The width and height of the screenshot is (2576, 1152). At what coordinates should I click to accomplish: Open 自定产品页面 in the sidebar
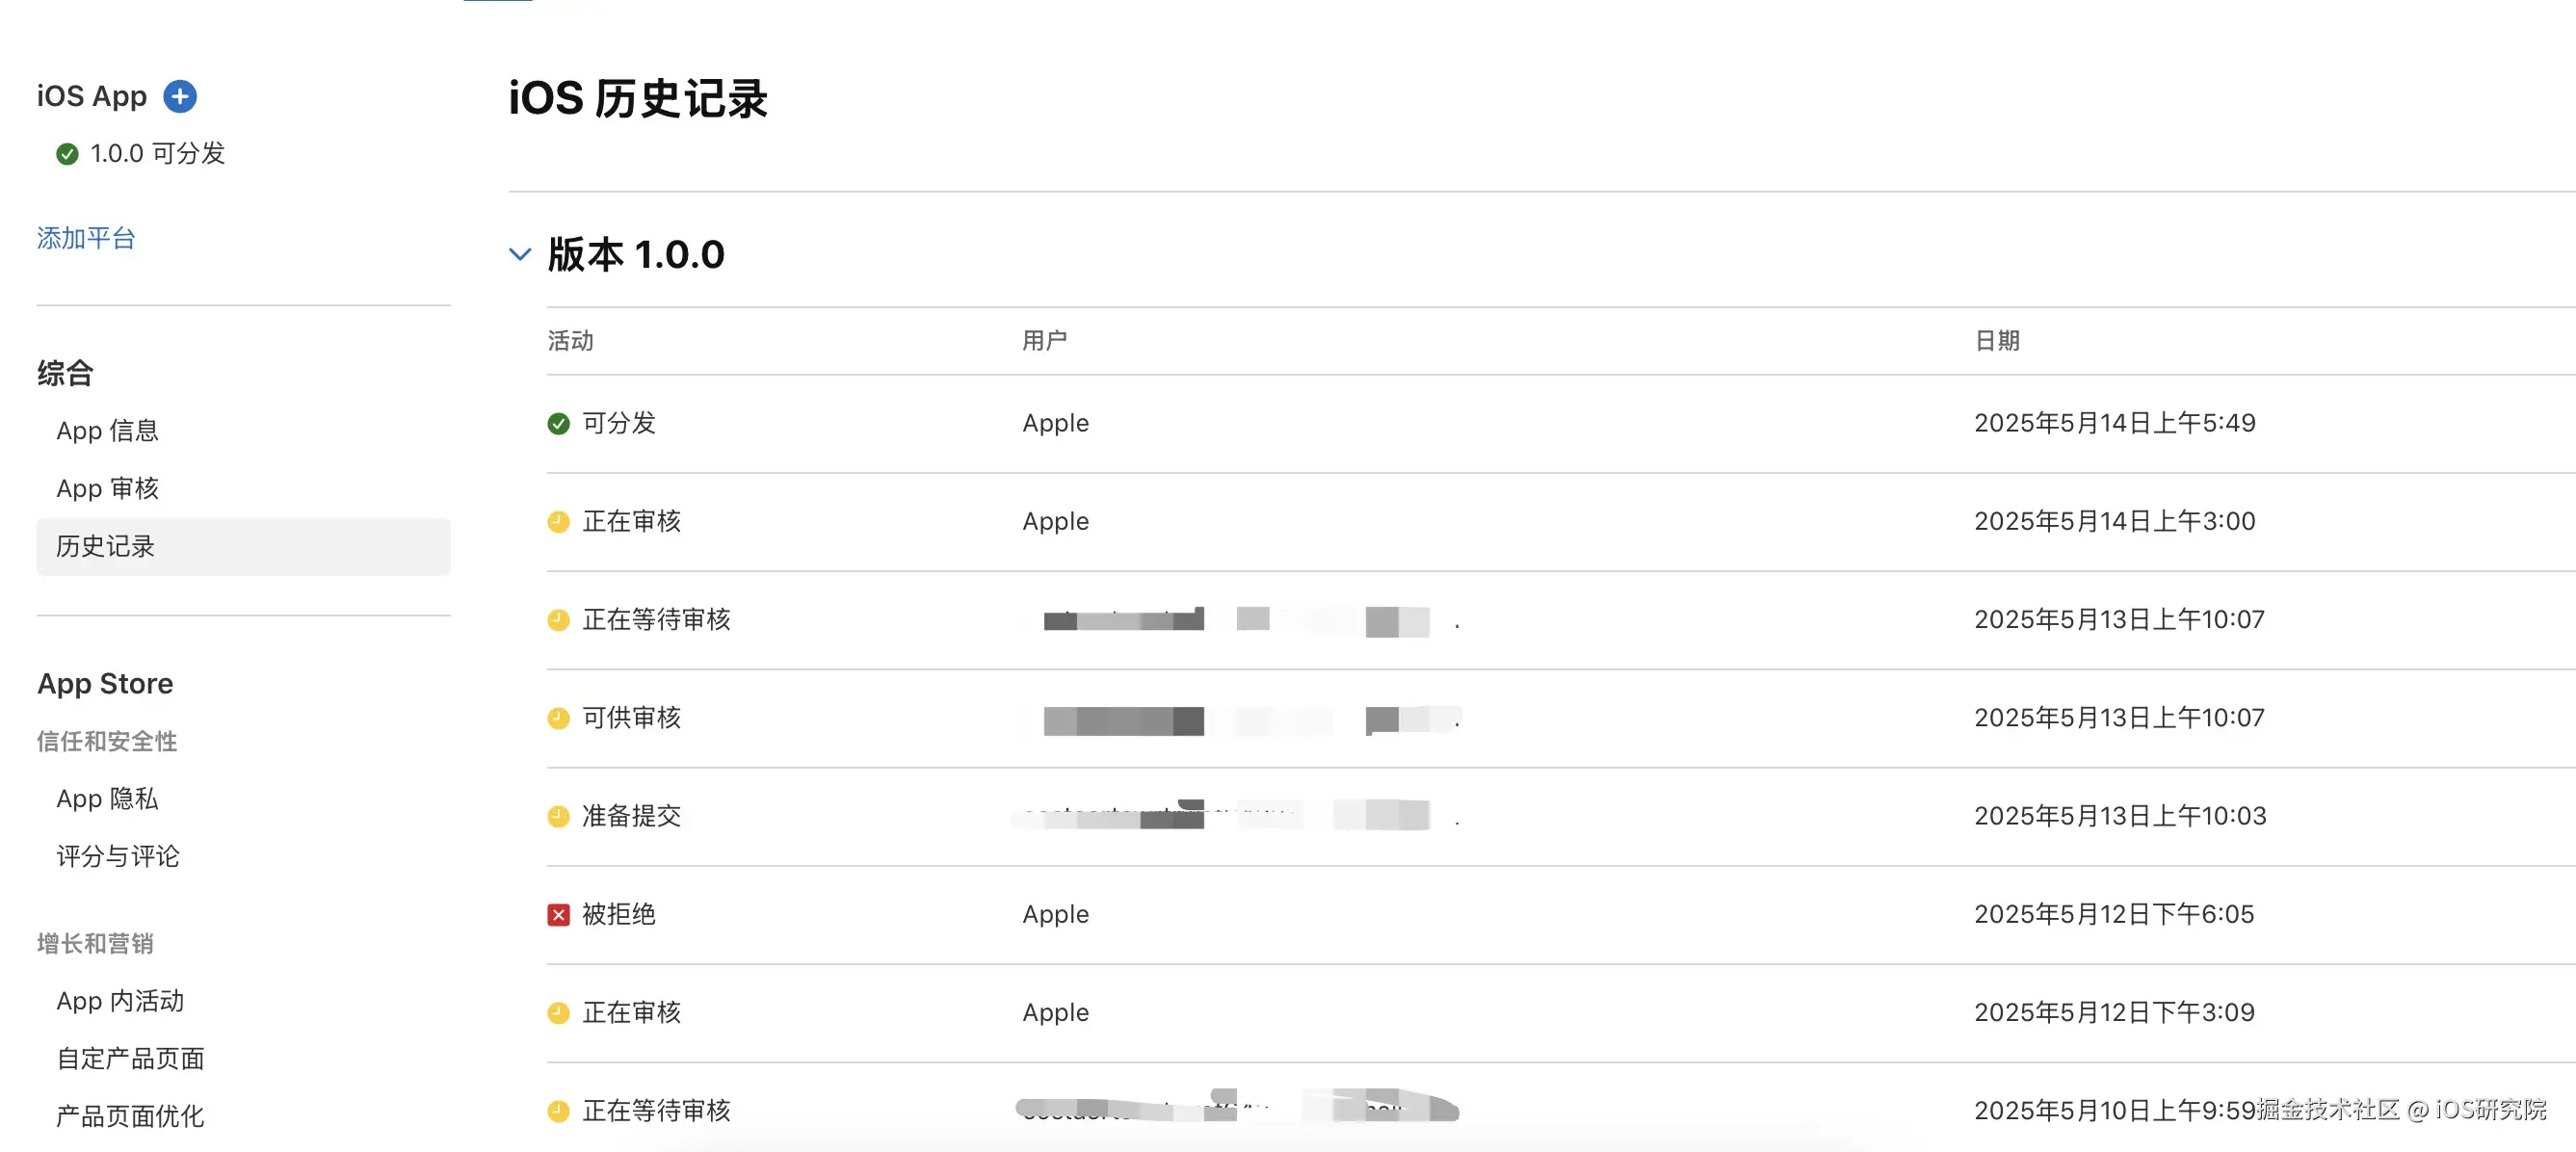click(x=130, y=1059)
